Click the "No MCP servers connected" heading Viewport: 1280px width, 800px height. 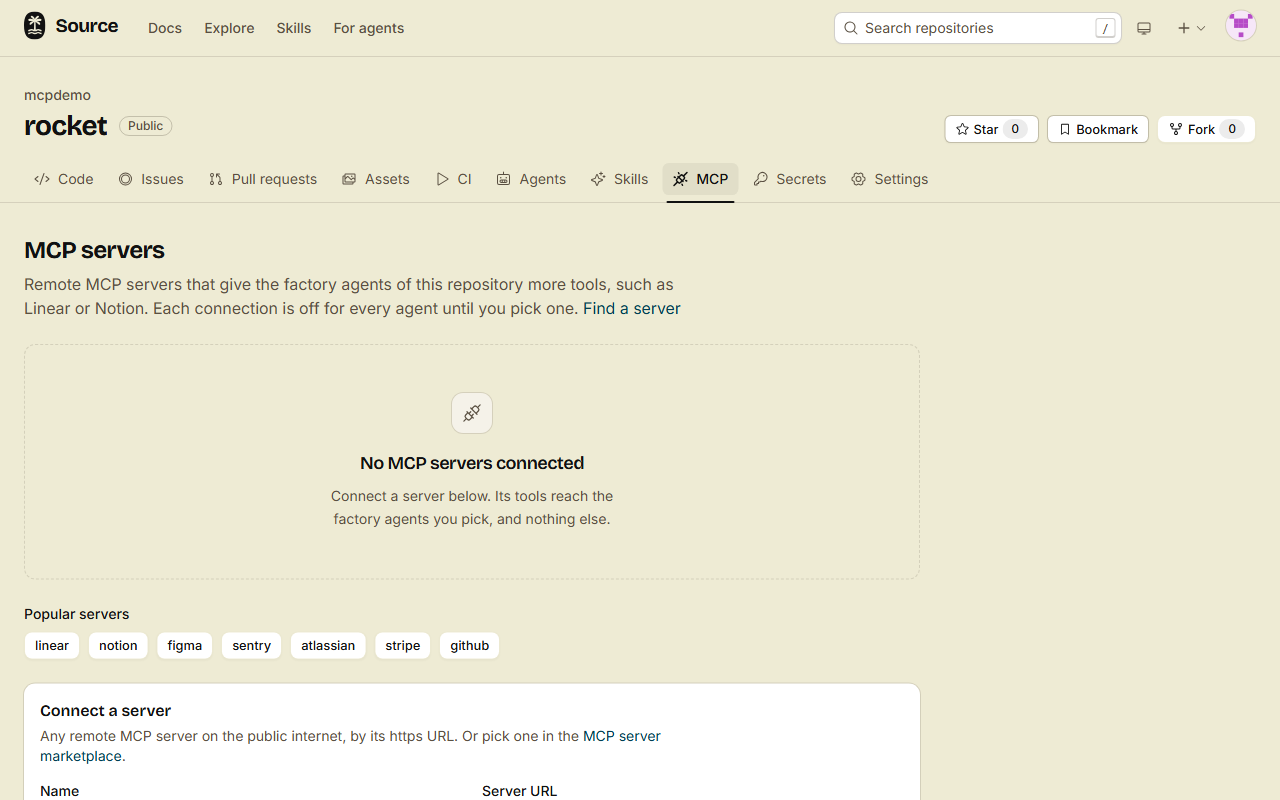point(472,463)
